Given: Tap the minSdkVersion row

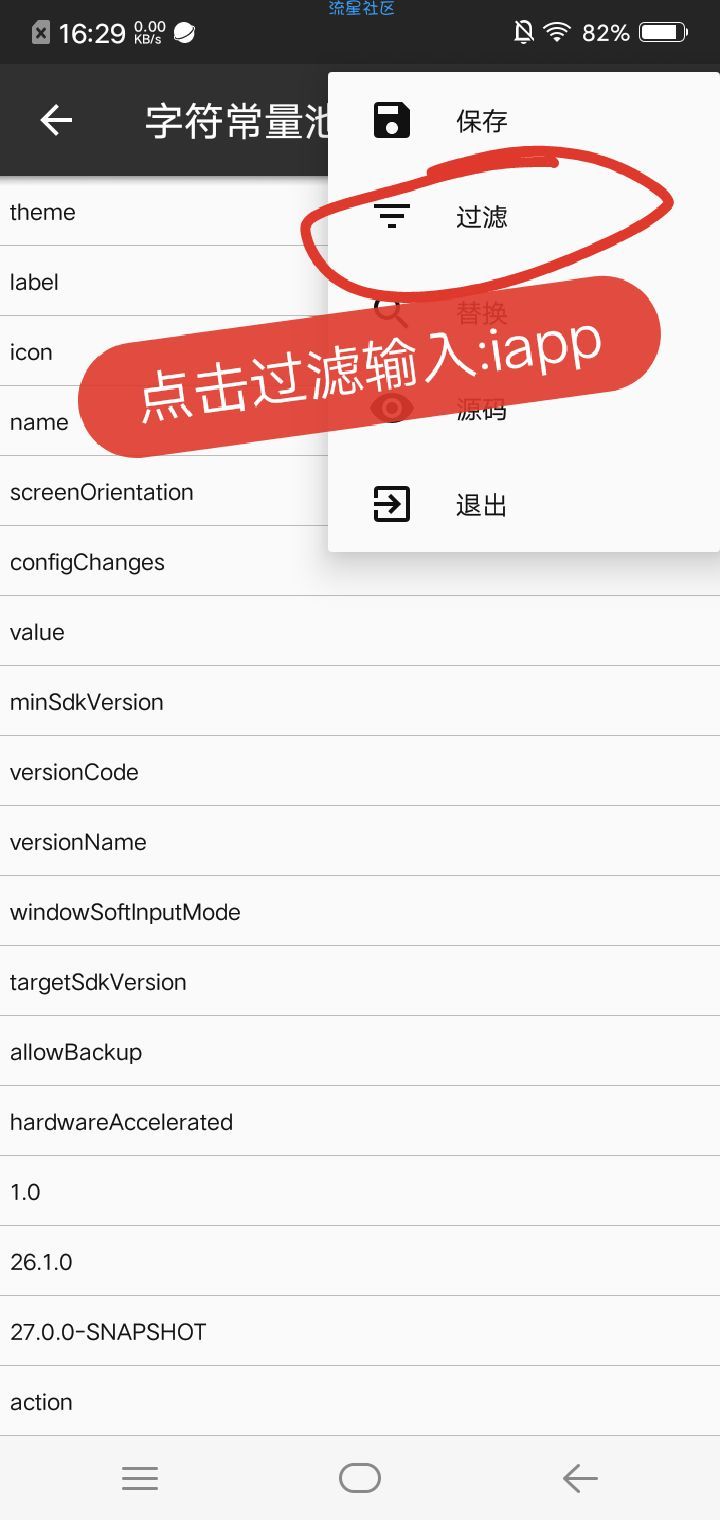Looking at the screenshot, I should coord(360,702).
